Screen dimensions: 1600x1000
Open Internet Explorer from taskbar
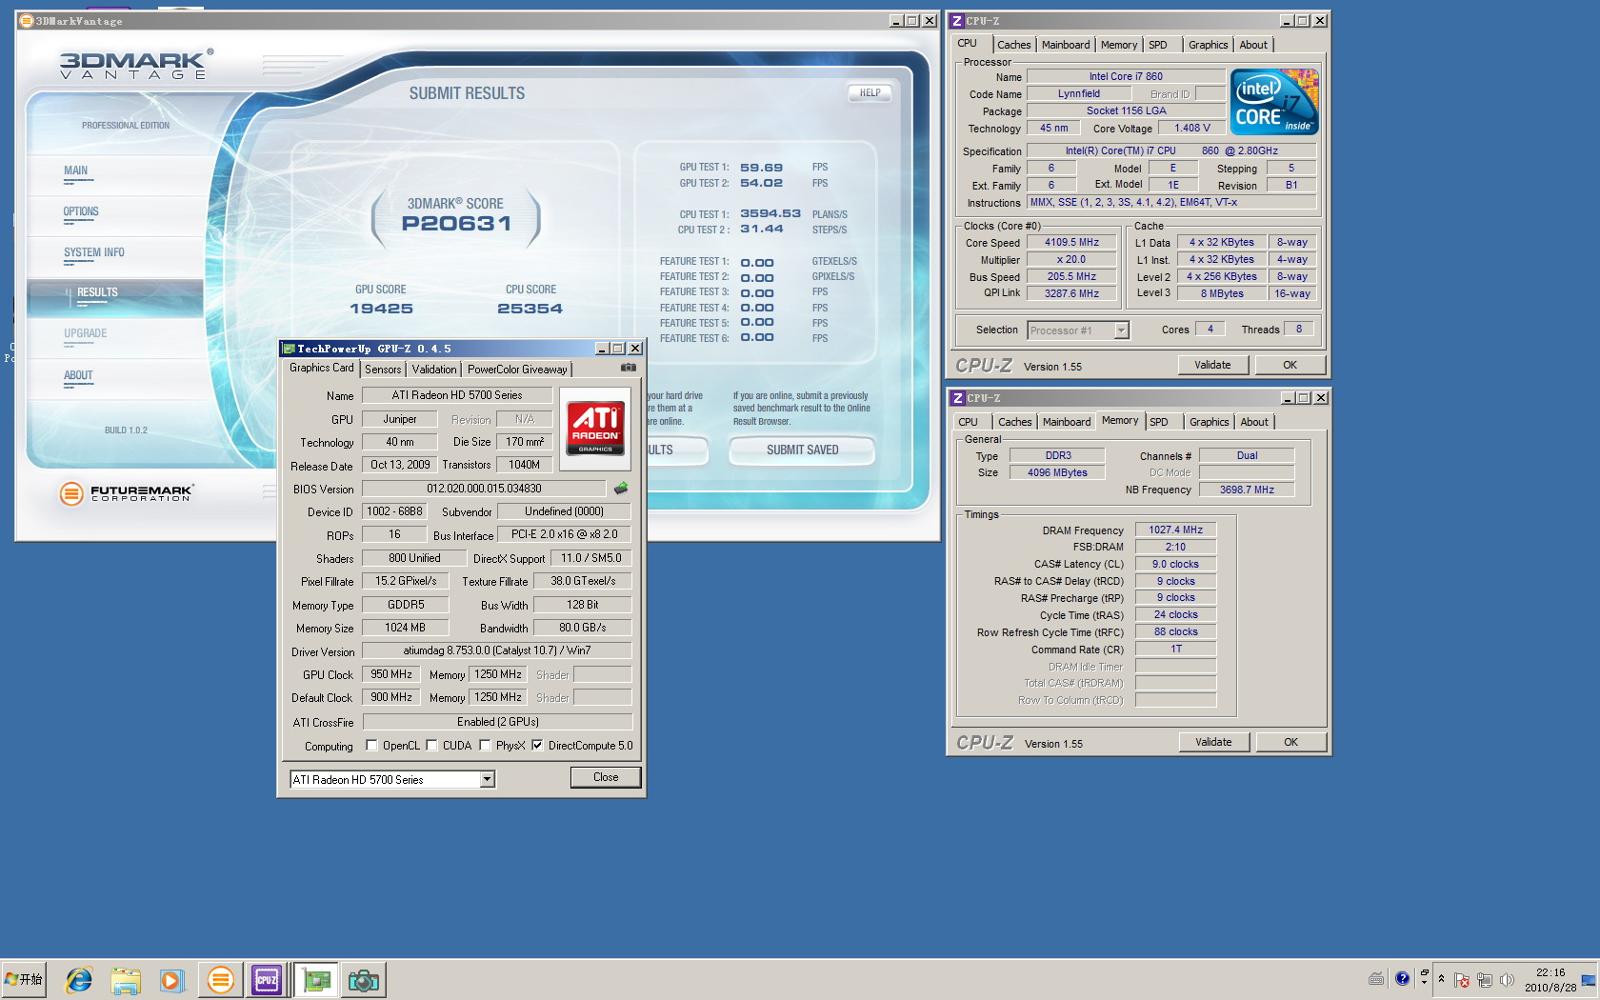tap(78, 980)
